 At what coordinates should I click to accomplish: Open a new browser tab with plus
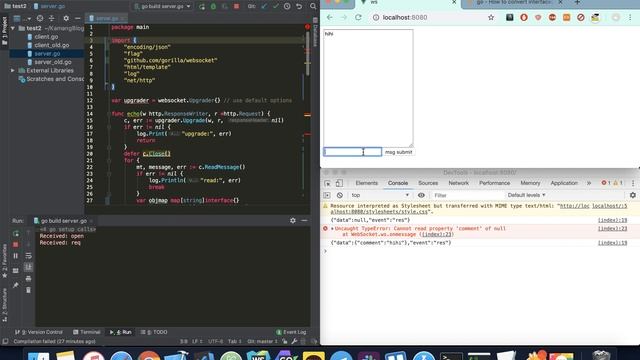tap(577, 2)
